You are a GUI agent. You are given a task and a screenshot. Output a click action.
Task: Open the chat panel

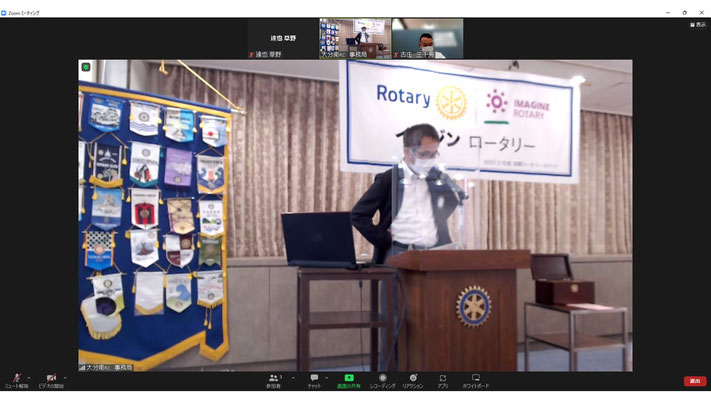(314, 380)
